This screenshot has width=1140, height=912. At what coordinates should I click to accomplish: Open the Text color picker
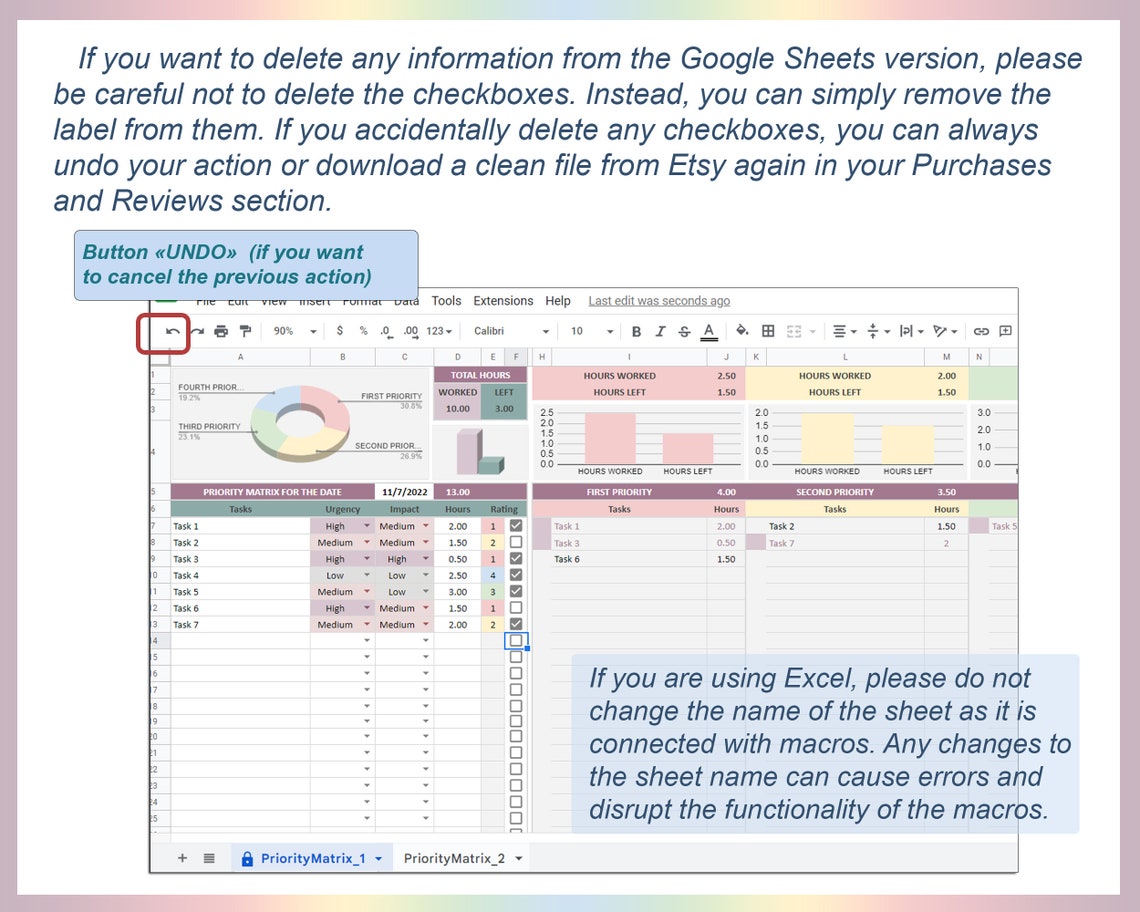709,331
